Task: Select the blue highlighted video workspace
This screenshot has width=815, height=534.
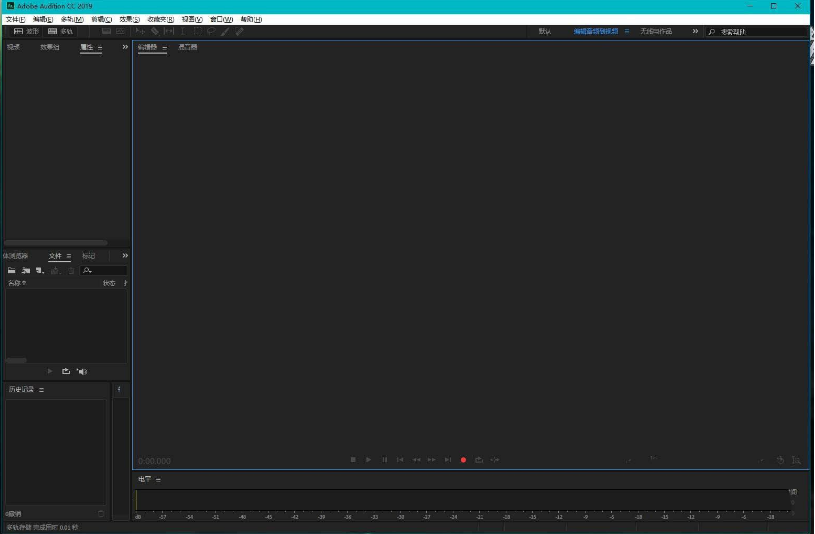Action: click(596, 32)
